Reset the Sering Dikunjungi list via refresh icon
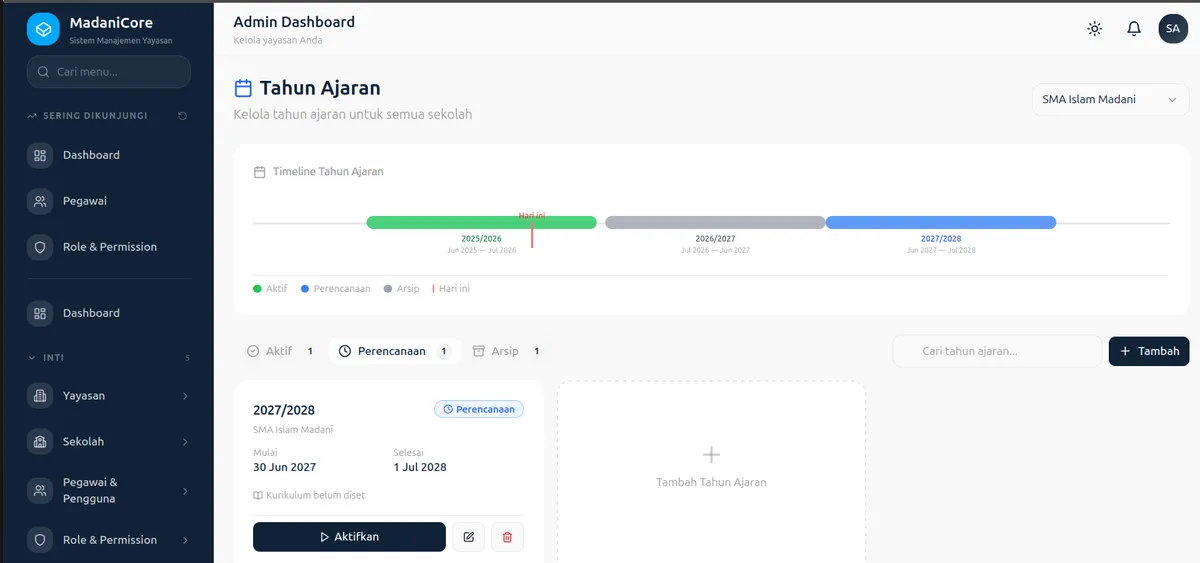The image size is (1200, 563). pos(182,116)
